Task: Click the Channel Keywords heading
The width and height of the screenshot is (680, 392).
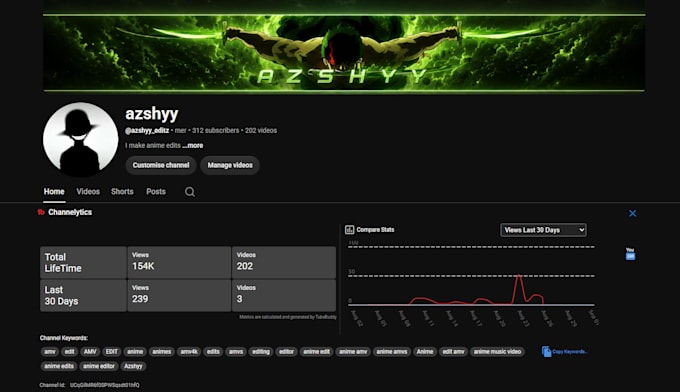Action: pyautogui.click(x=64, y=338)
